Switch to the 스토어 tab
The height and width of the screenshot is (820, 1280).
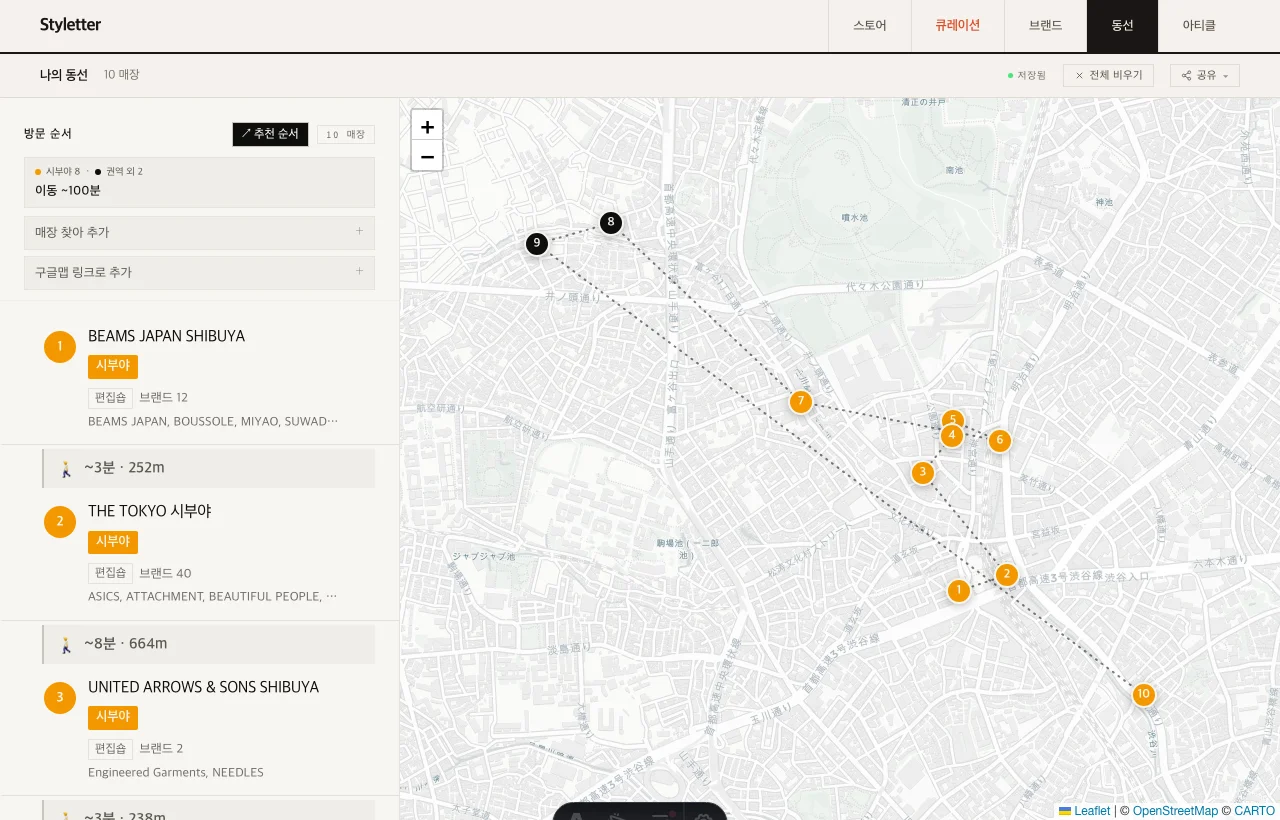click(x=869, y=26)
